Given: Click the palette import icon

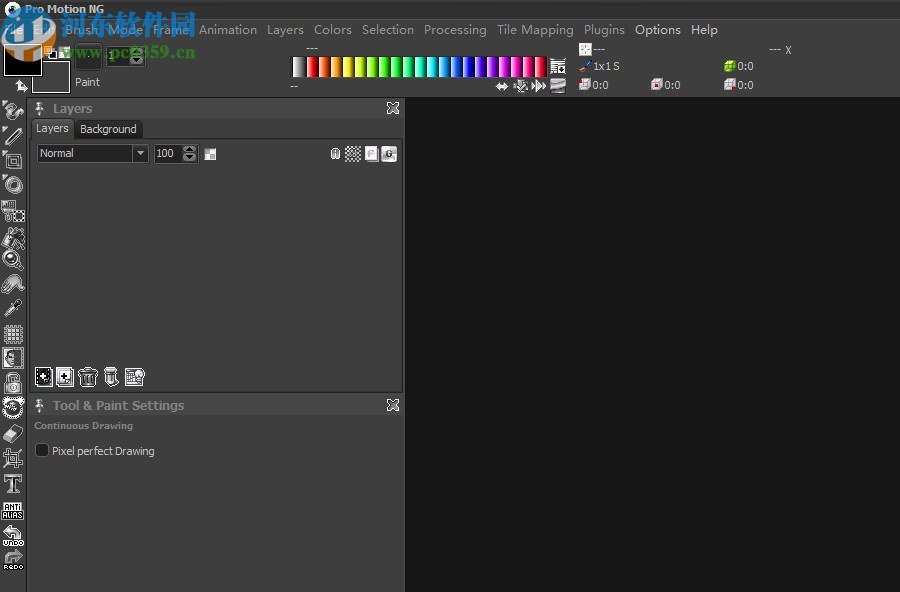Looking at the screenshot, I should pyautogui.click(x=521, y=86).
